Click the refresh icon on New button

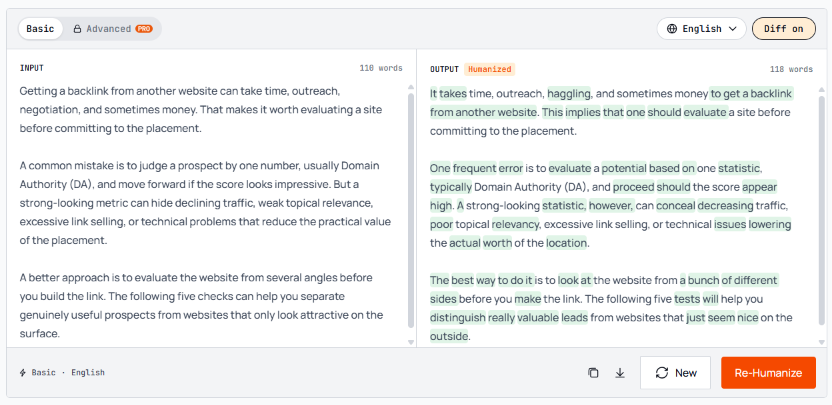tap(662, 373)
